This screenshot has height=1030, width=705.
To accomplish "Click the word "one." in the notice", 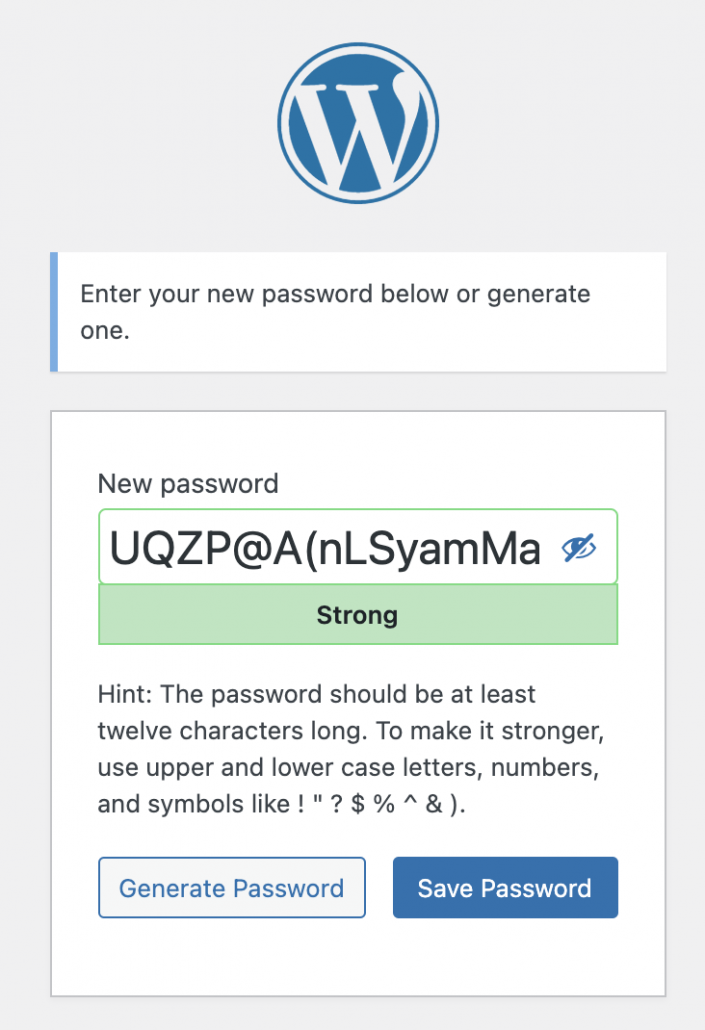I will [105, 330].
